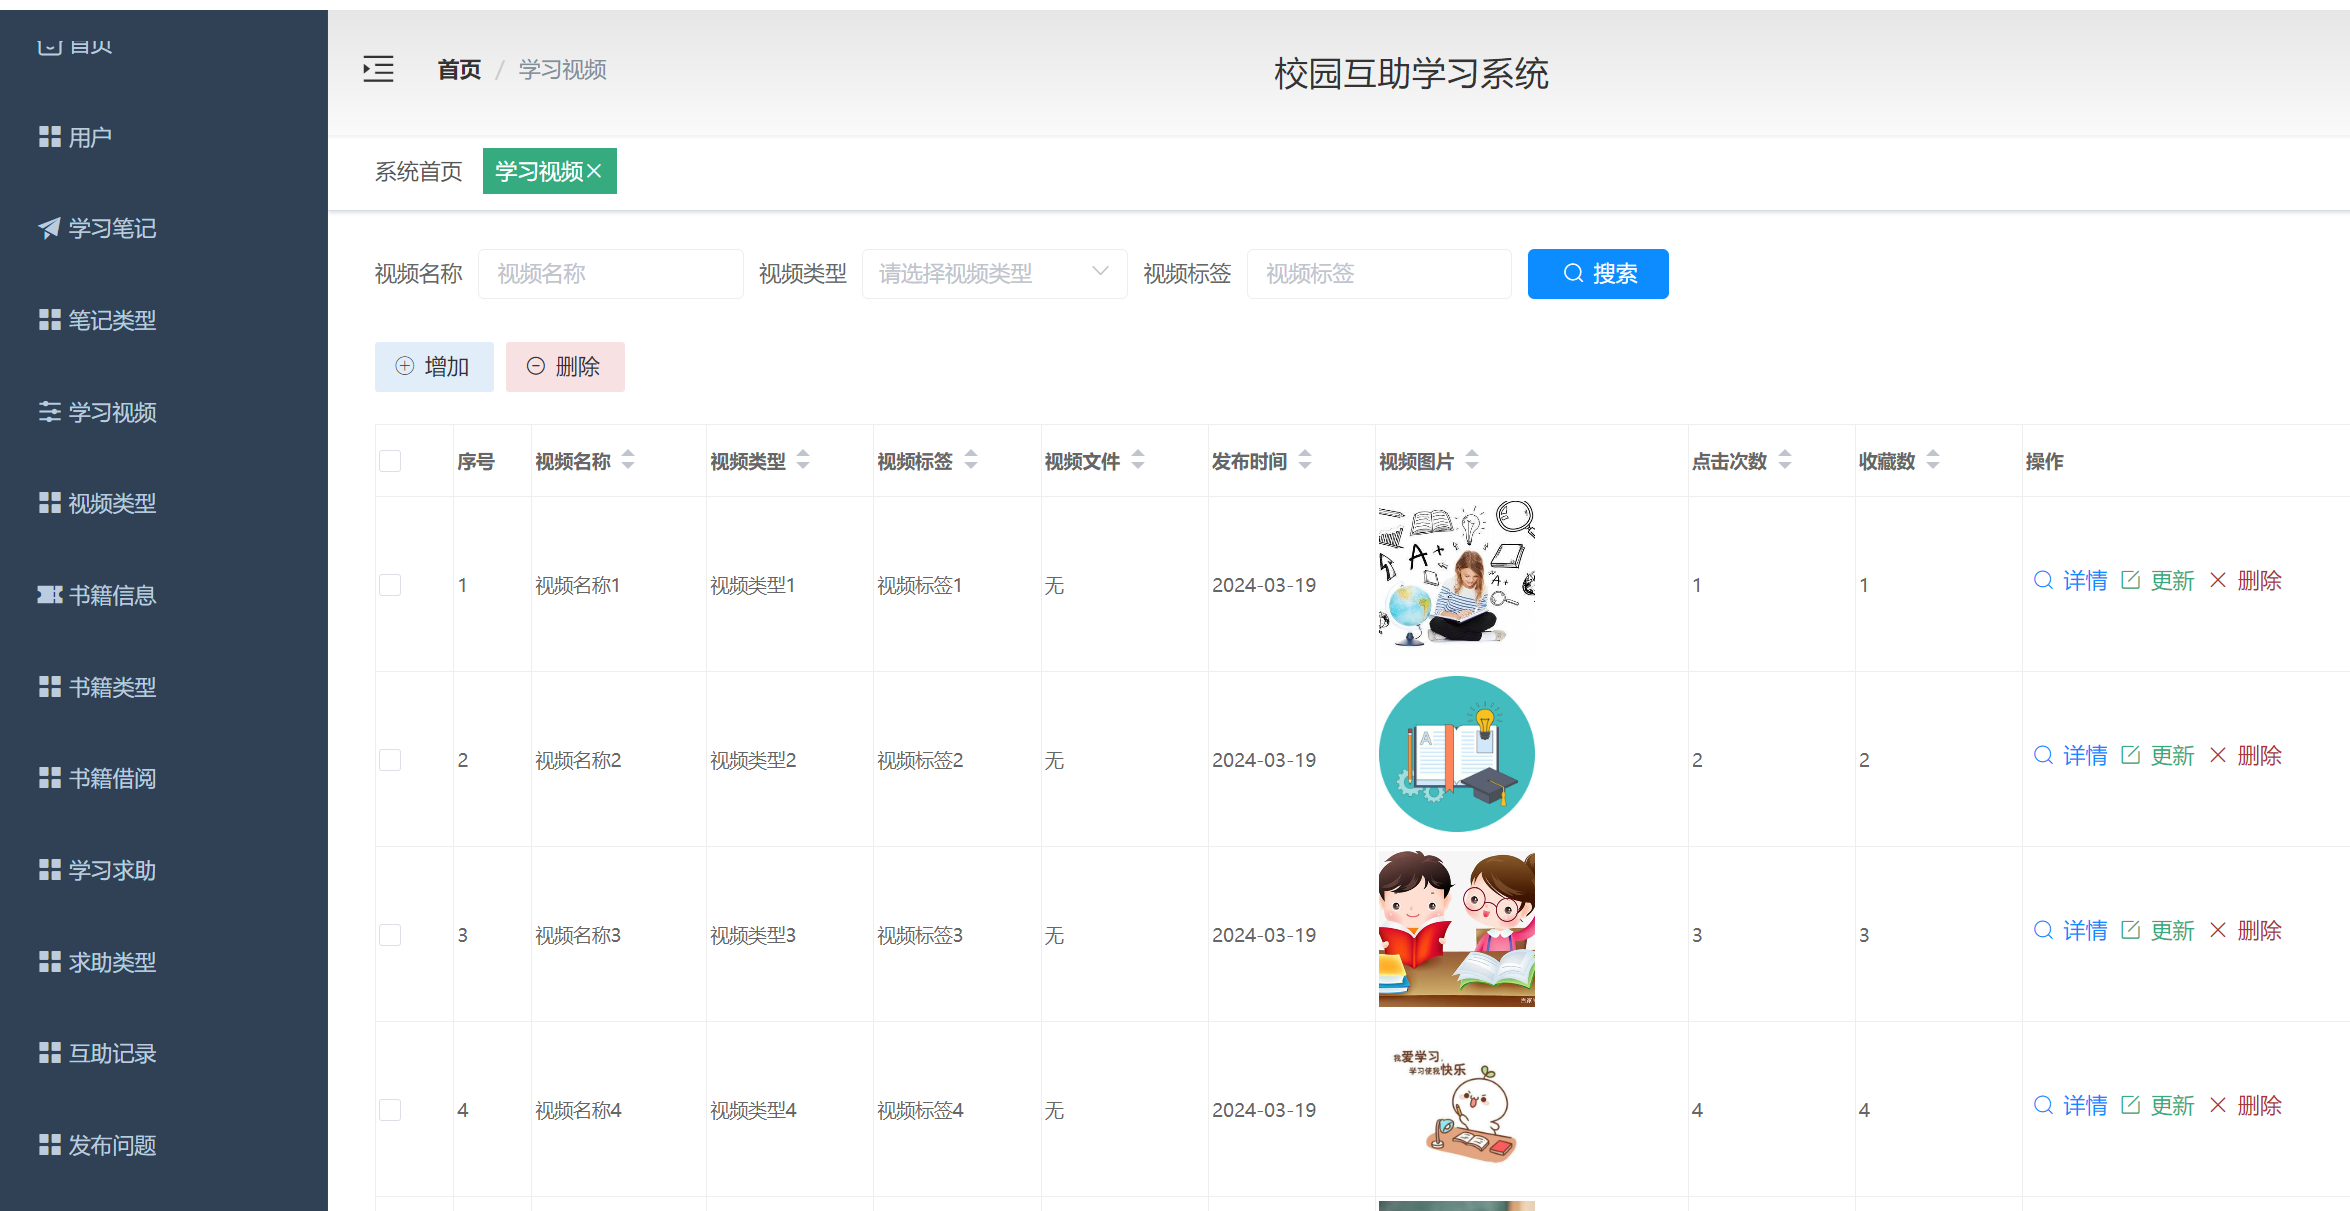
Task: Click inside the 视频标签 input field
Action: (x=1379, y=273)
